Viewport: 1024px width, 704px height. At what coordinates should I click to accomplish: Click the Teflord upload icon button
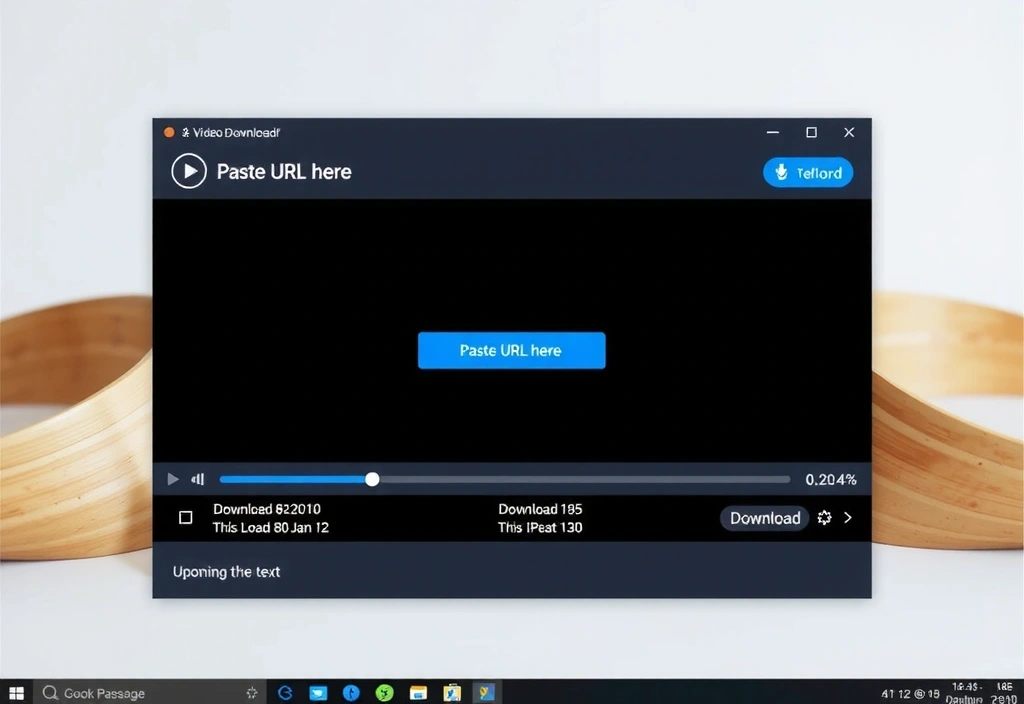coord(807,172)
